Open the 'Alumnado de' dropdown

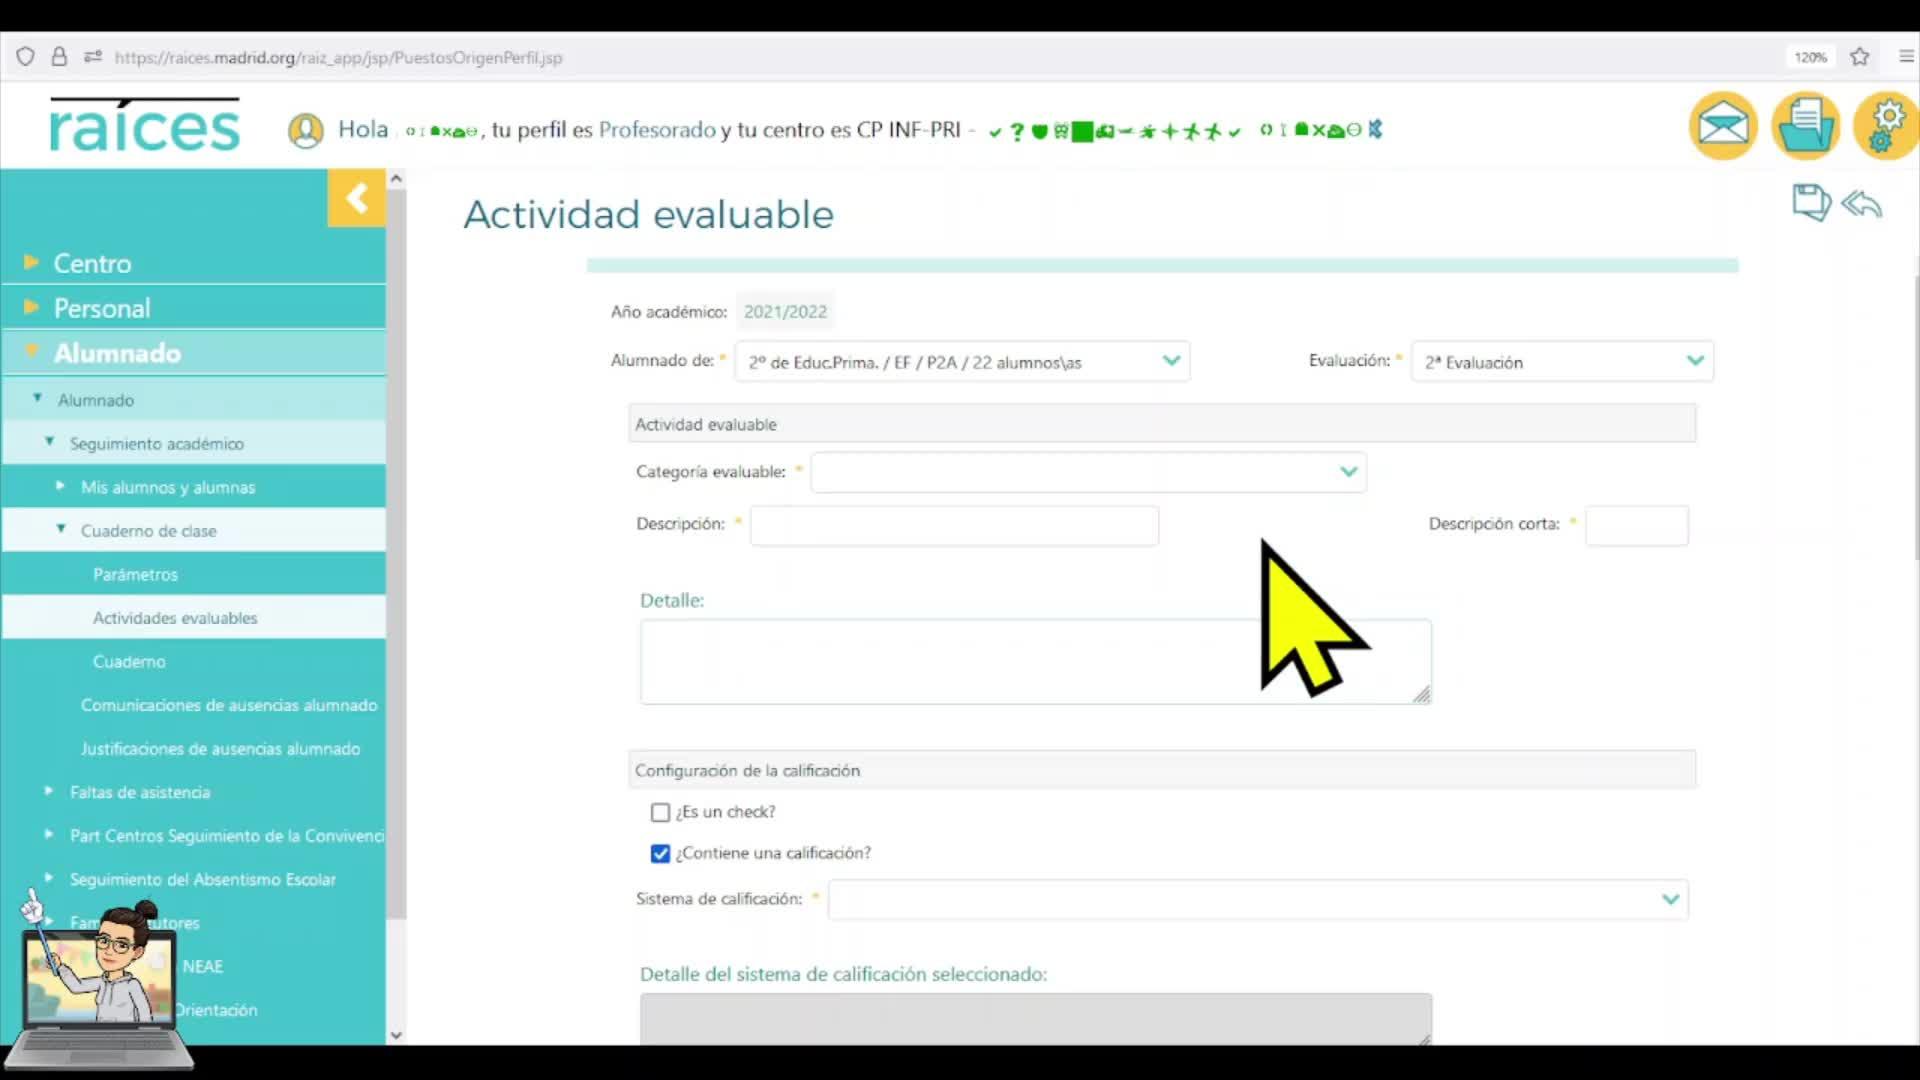961,362
